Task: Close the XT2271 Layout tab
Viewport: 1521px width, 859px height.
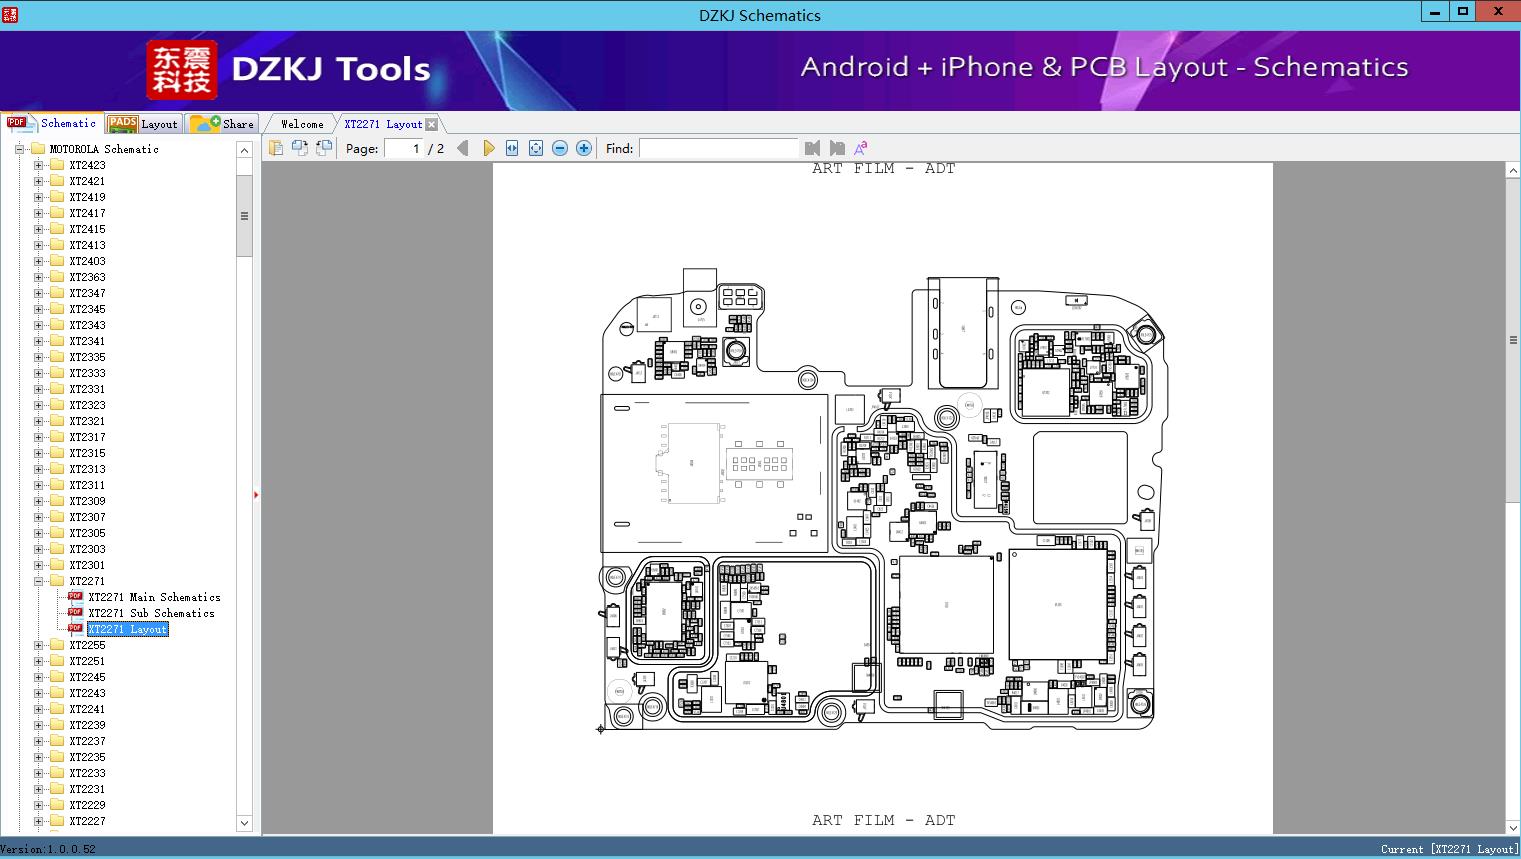Action: (432, 124)
